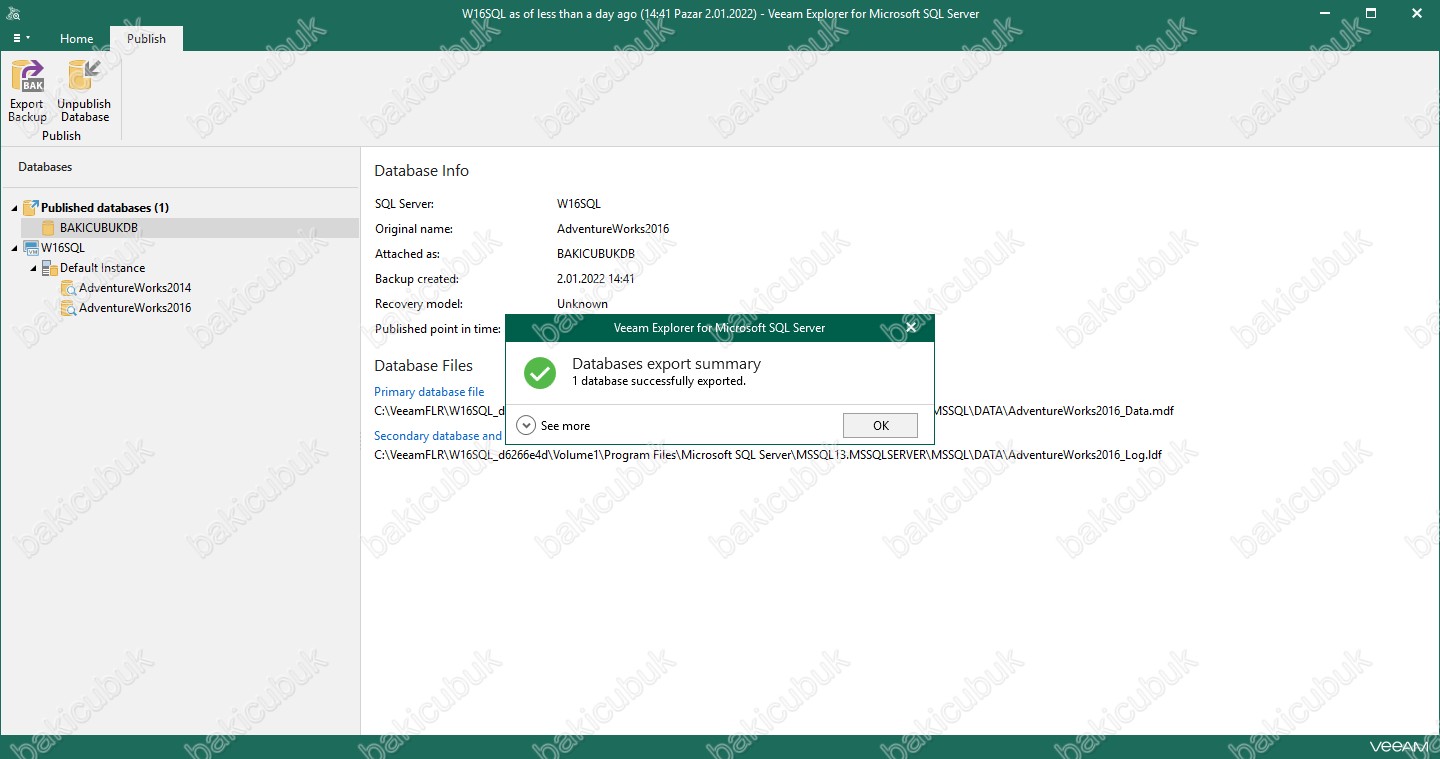Maximize the Veeam Explorer window
1440x759 pixels.
(1371, 13)
